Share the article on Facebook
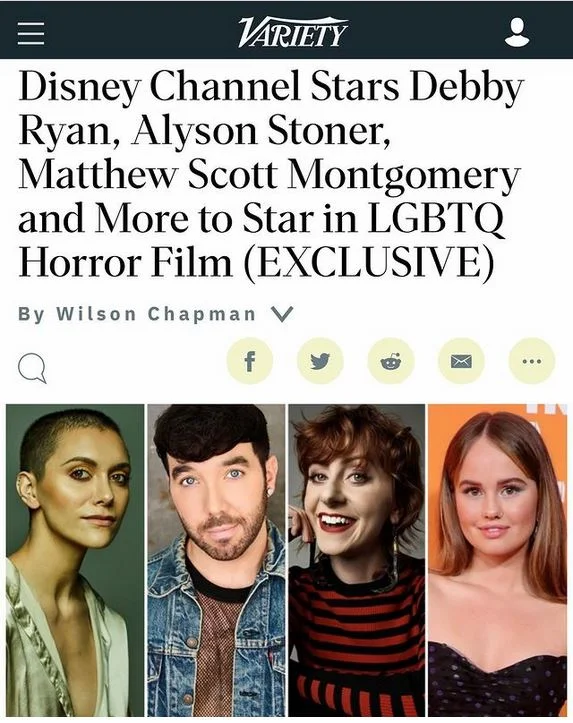This screenshot has height=723, width=573. 249,361
